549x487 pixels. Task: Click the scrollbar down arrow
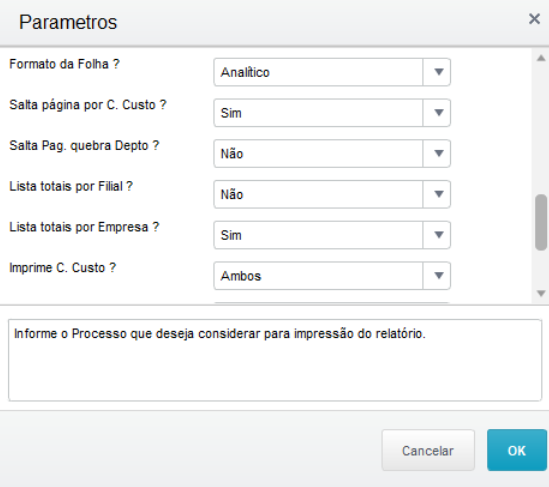pos(541,293)
